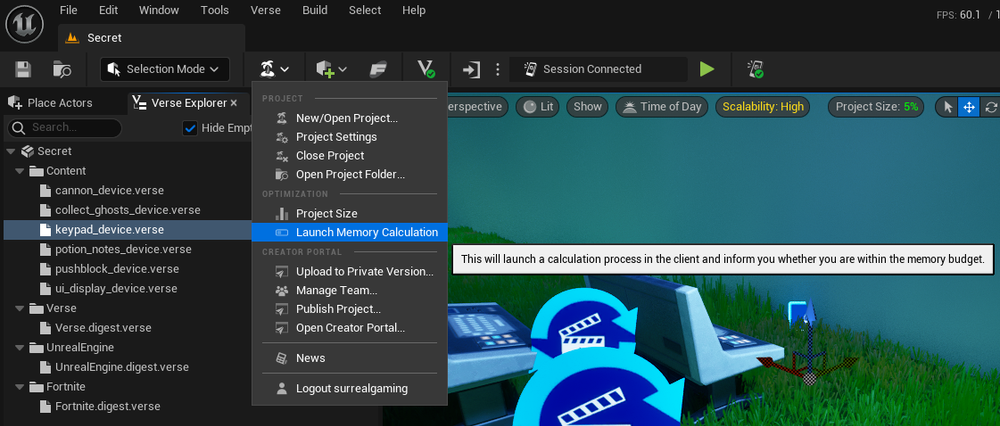Click the Sequencer clapboard toolbar icon

378,69
